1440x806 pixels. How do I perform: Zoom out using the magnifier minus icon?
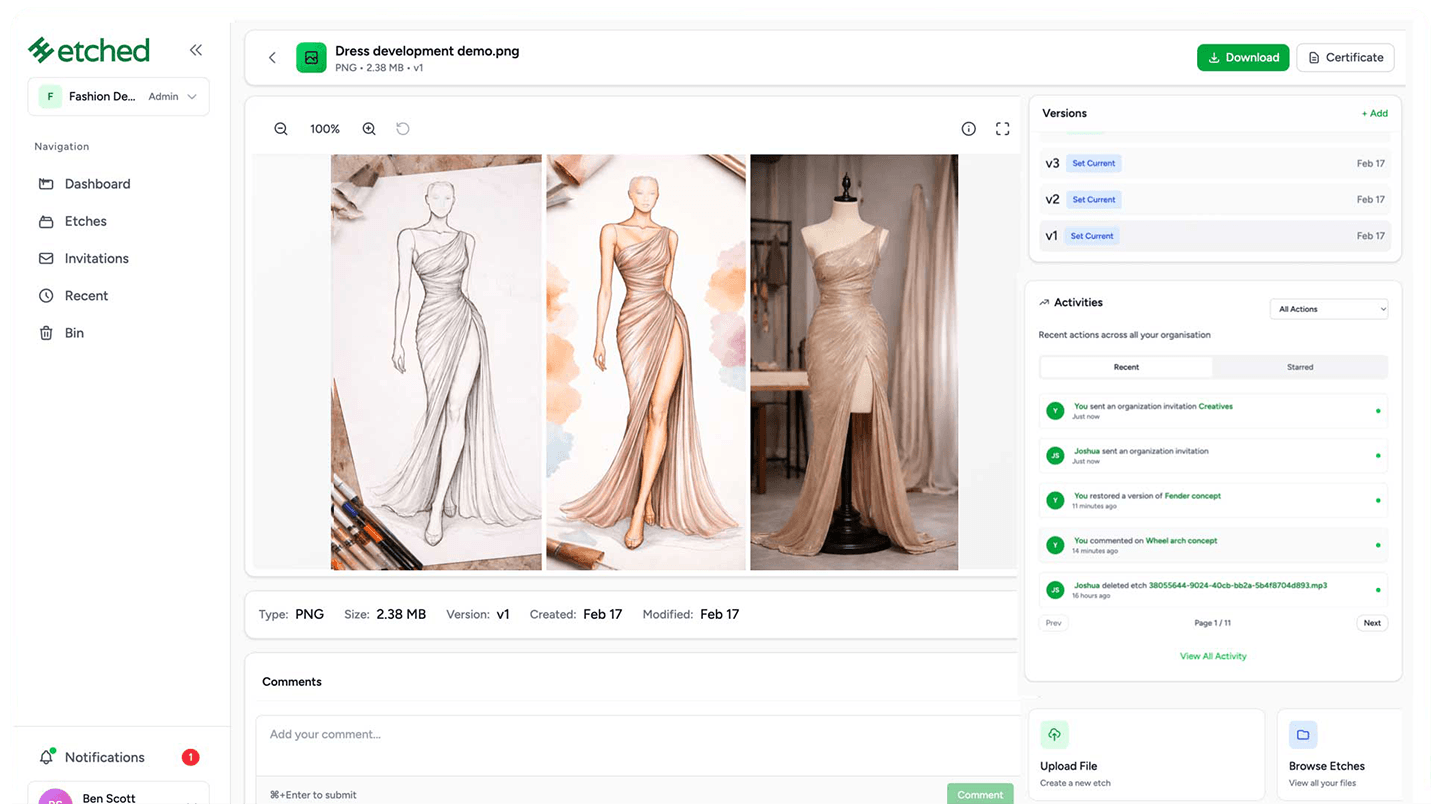pos(281,129)
